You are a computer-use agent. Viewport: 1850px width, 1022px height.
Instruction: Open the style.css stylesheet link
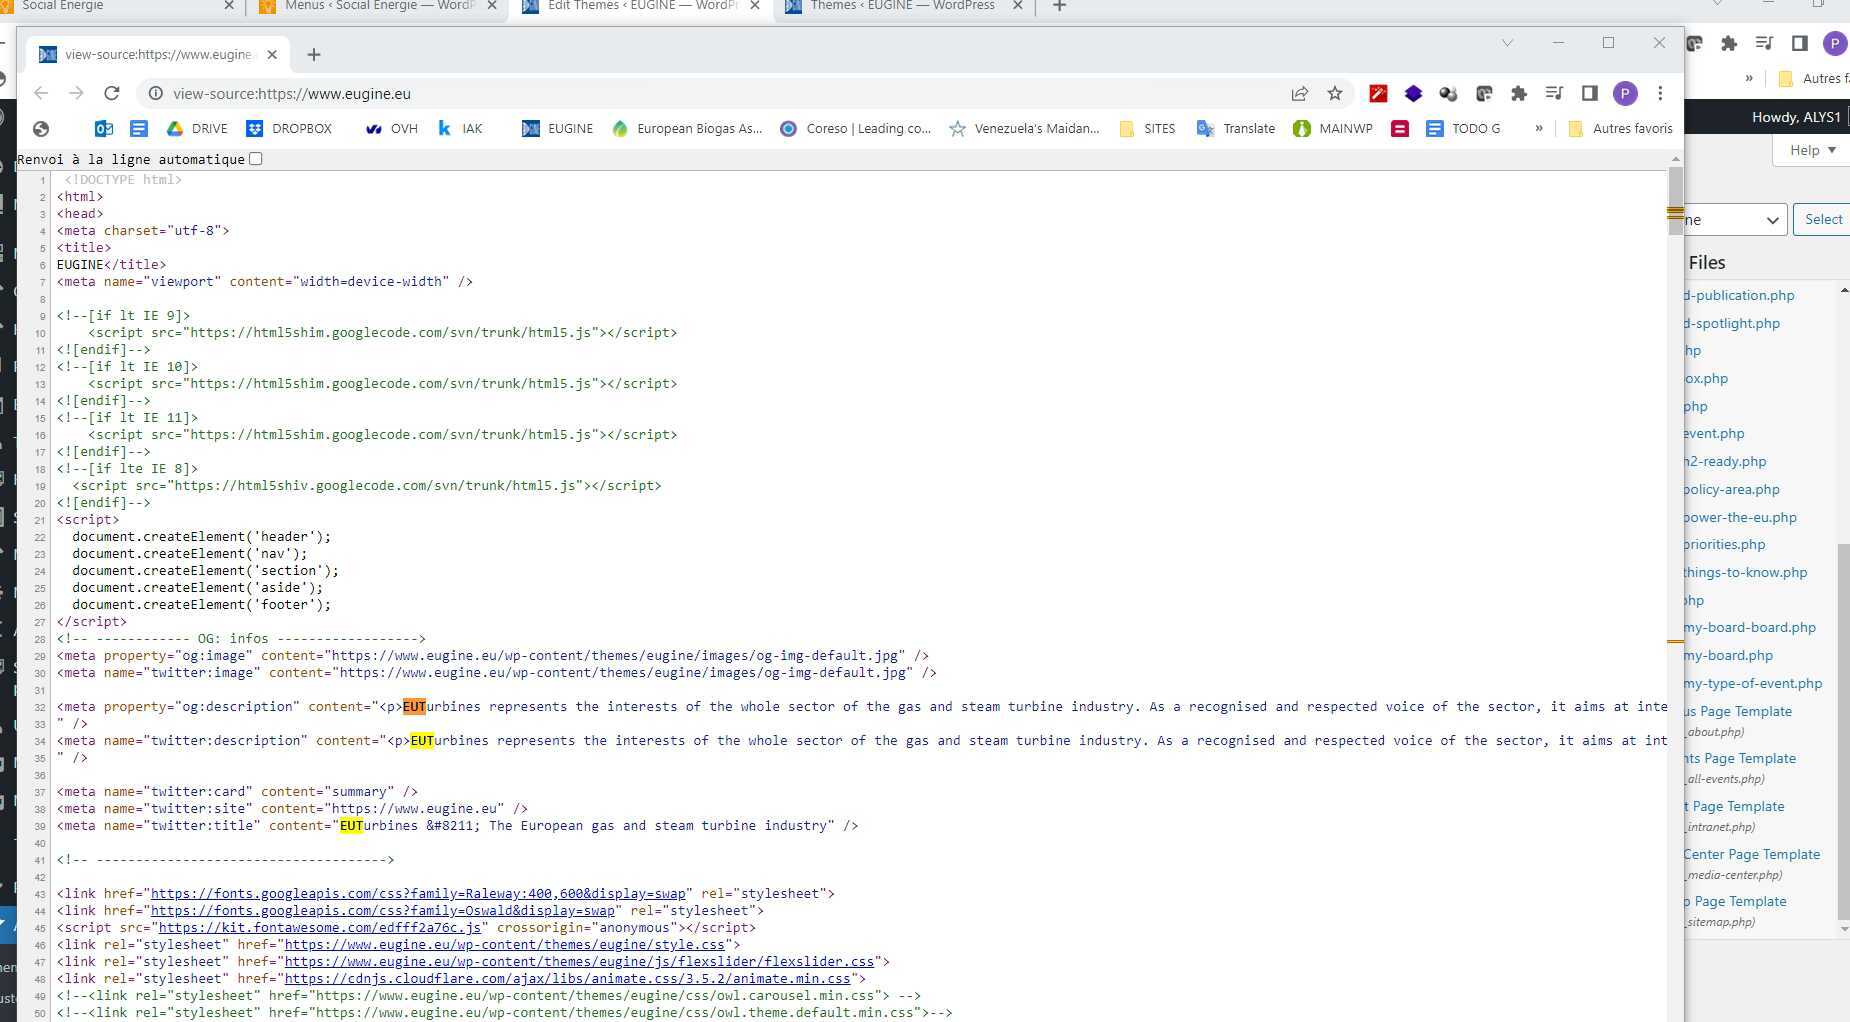coord(504,944)
